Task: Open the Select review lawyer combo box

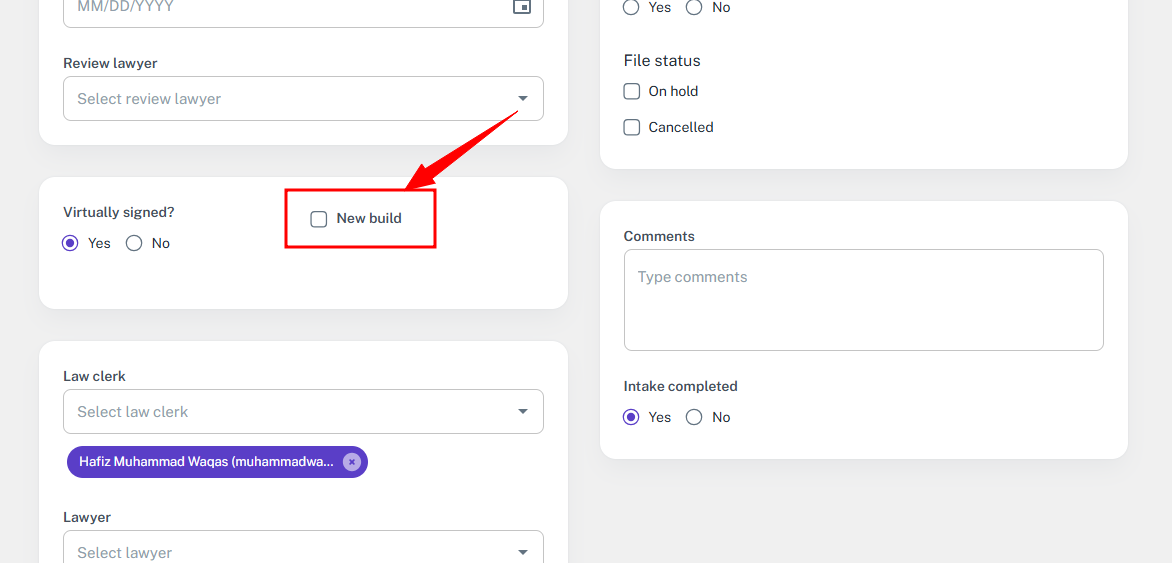Action: point(303,99)
